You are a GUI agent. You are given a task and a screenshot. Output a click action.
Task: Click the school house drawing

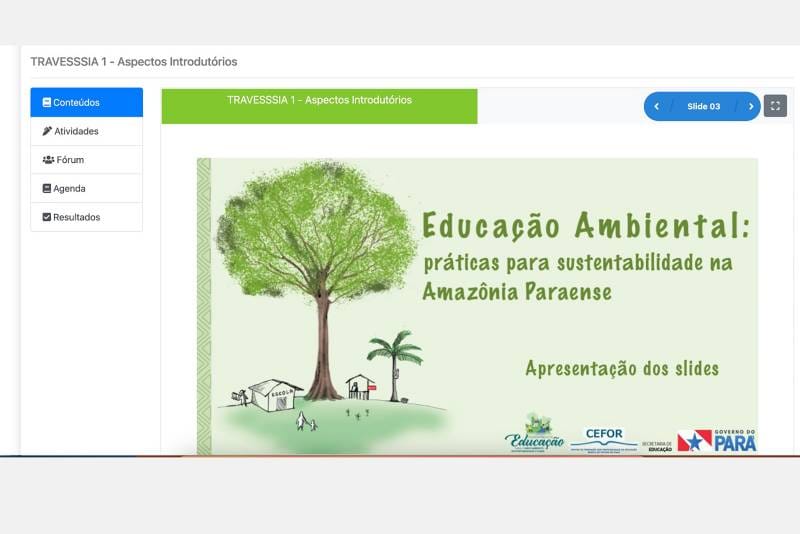276,394
